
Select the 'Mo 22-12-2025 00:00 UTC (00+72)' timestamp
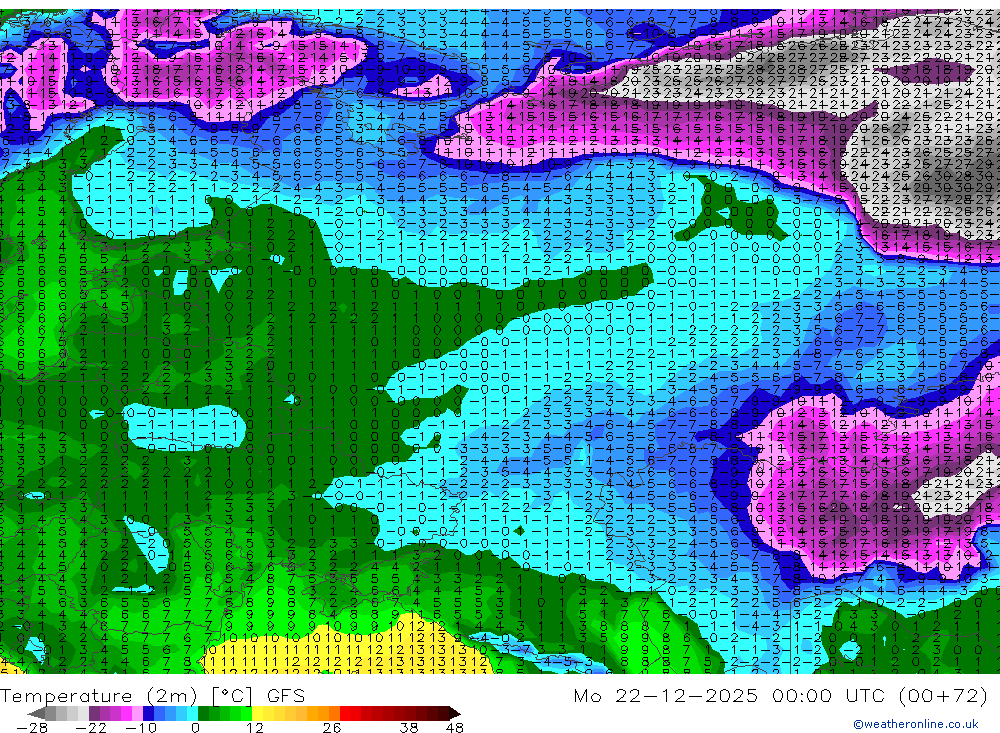tap(781, 695)
